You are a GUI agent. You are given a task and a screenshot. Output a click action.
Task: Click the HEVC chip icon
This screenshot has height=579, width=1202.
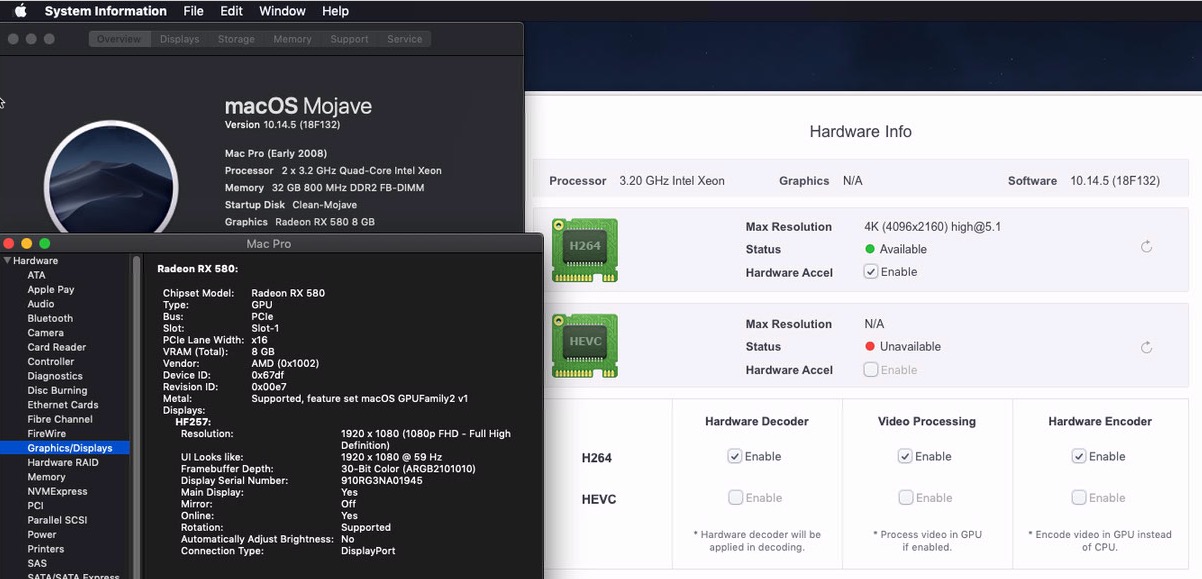tap(585, 345)
